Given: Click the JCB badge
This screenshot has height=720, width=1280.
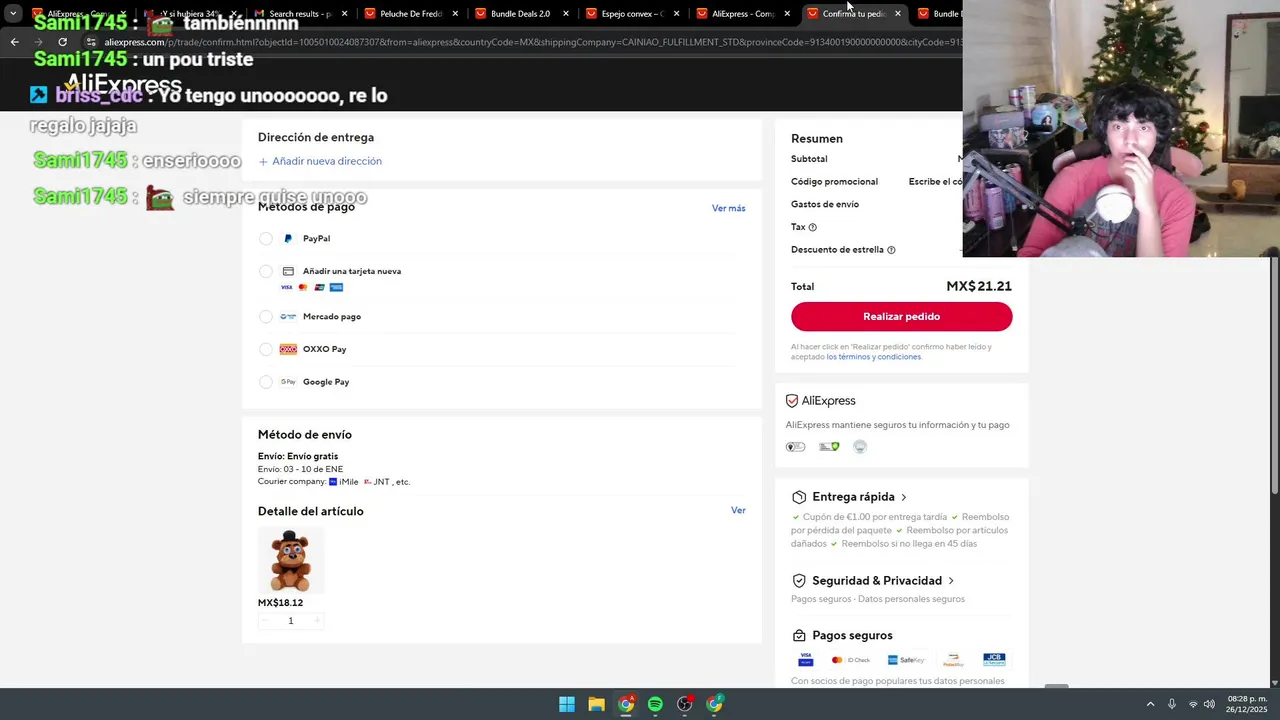Looking at the screenshot, I should 994,660.
